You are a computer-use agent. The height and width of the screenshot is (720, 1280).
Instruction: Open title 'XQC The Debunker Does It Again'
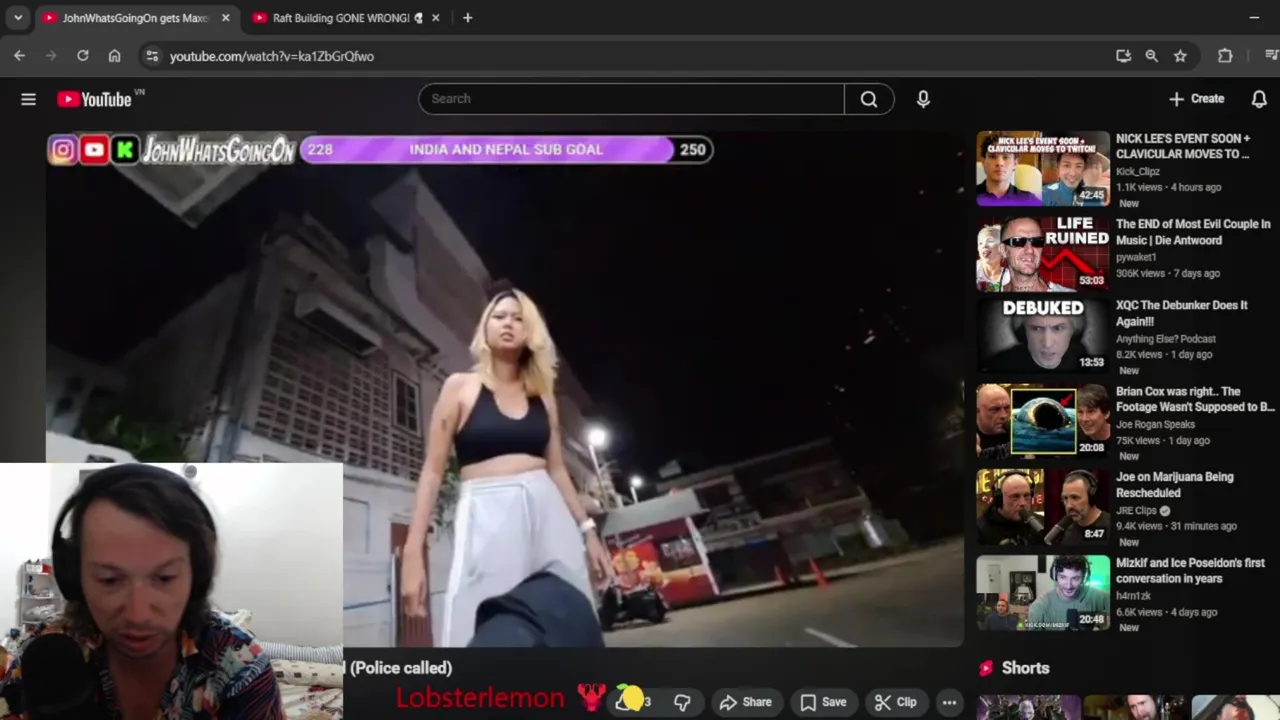(x=1182, y=313)
